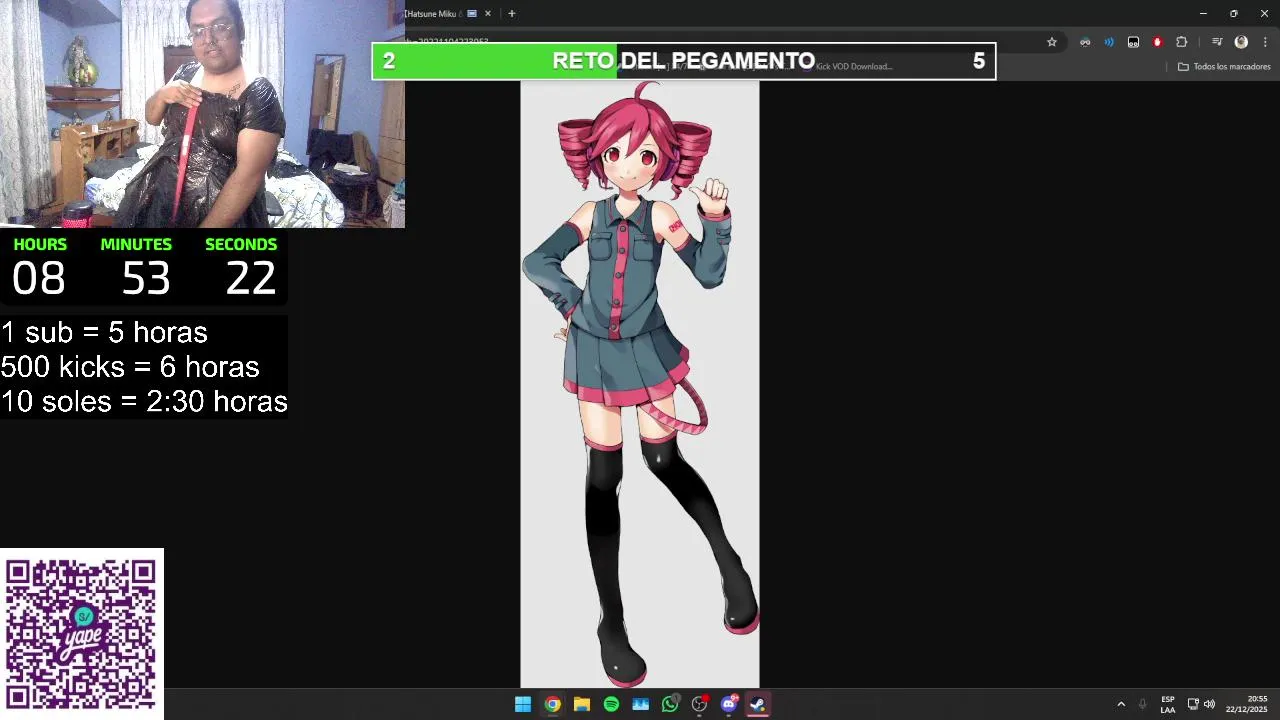Click the microphone tray icon
The width and height of the screenshot is (1280, 720).
1143,705
